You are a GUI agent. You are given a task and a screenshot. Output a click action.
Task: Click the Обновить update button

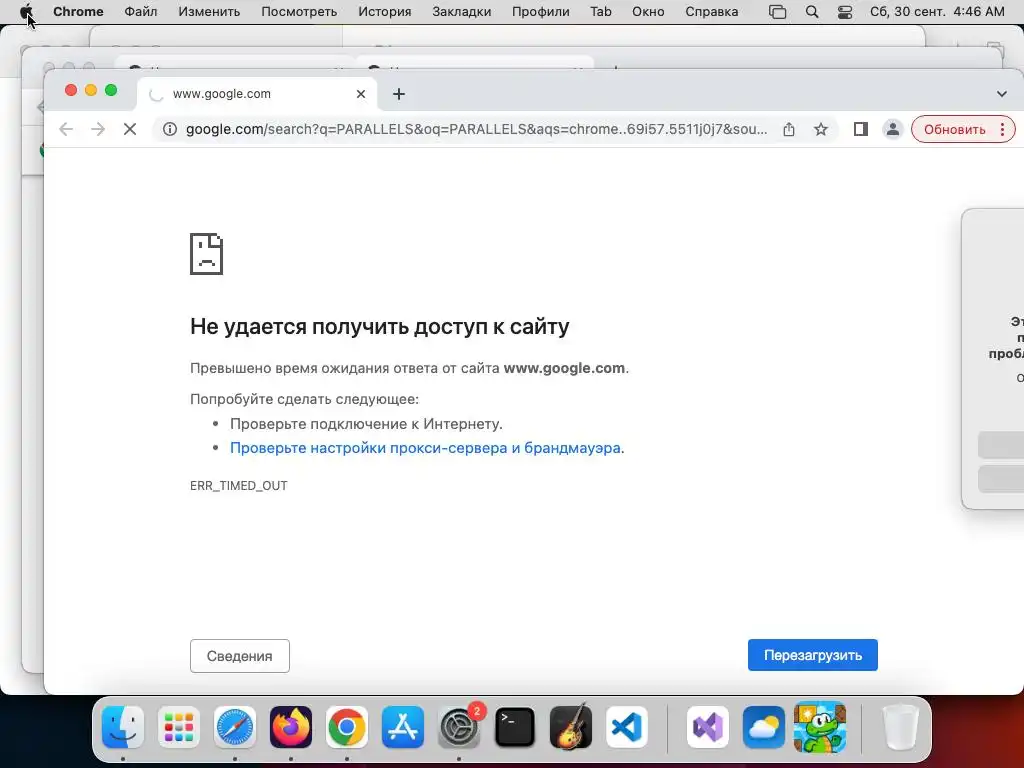click(x=954, y=129)
